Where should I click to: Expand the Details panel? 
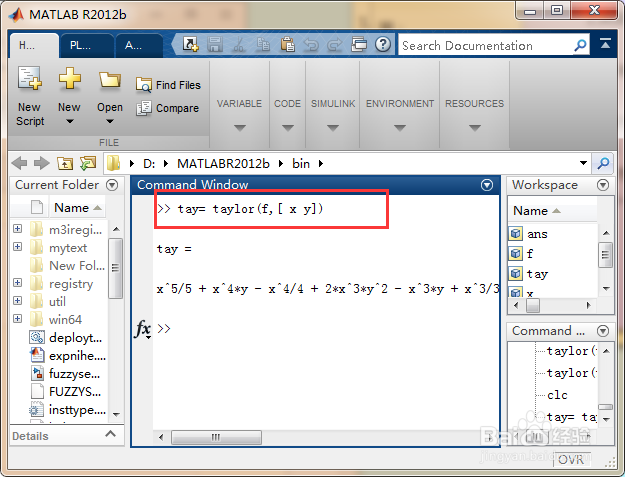[110, 434]
